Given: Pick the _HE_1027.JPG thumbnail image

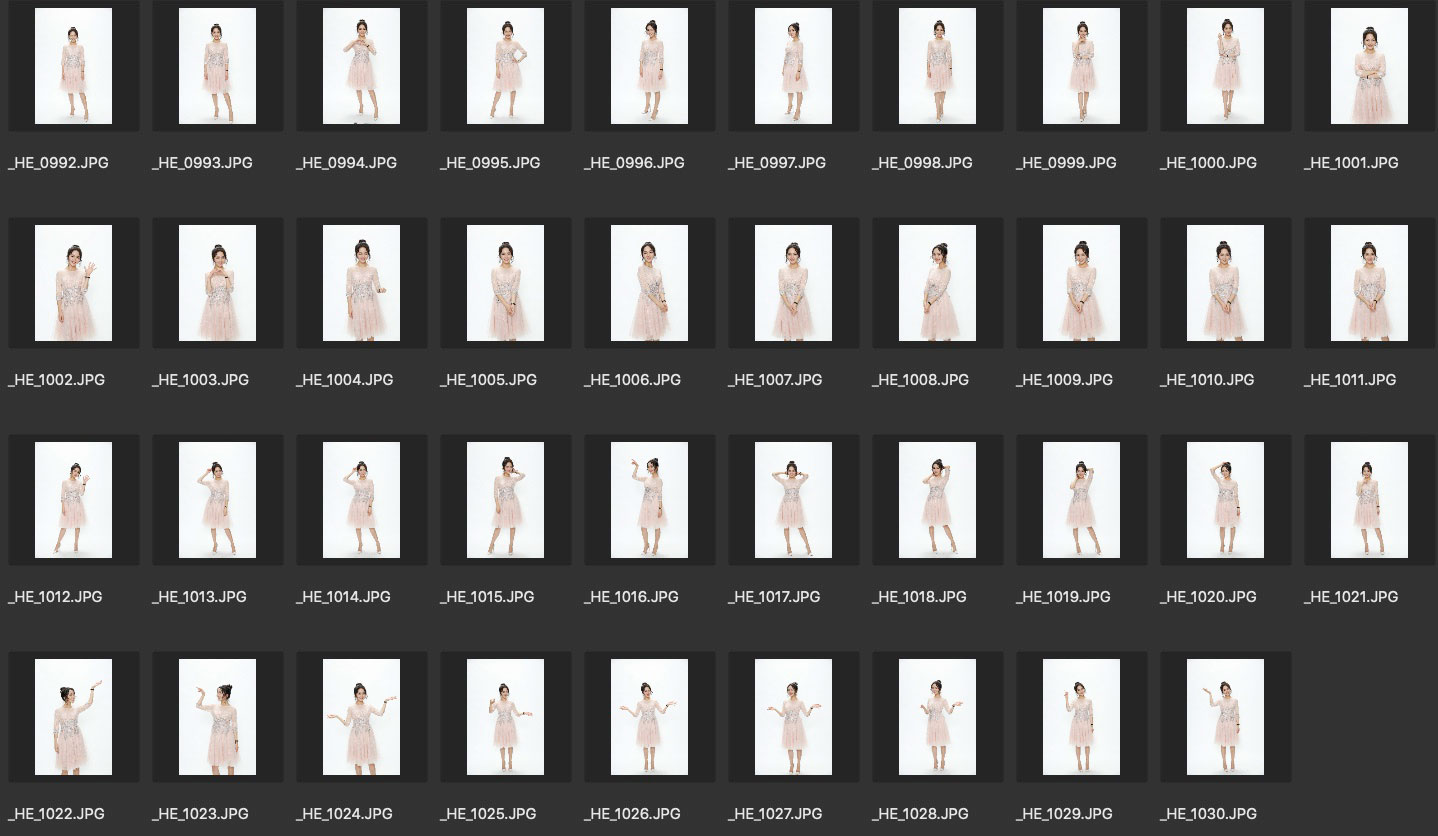Looking at the screenshot, I should [793, 717].
